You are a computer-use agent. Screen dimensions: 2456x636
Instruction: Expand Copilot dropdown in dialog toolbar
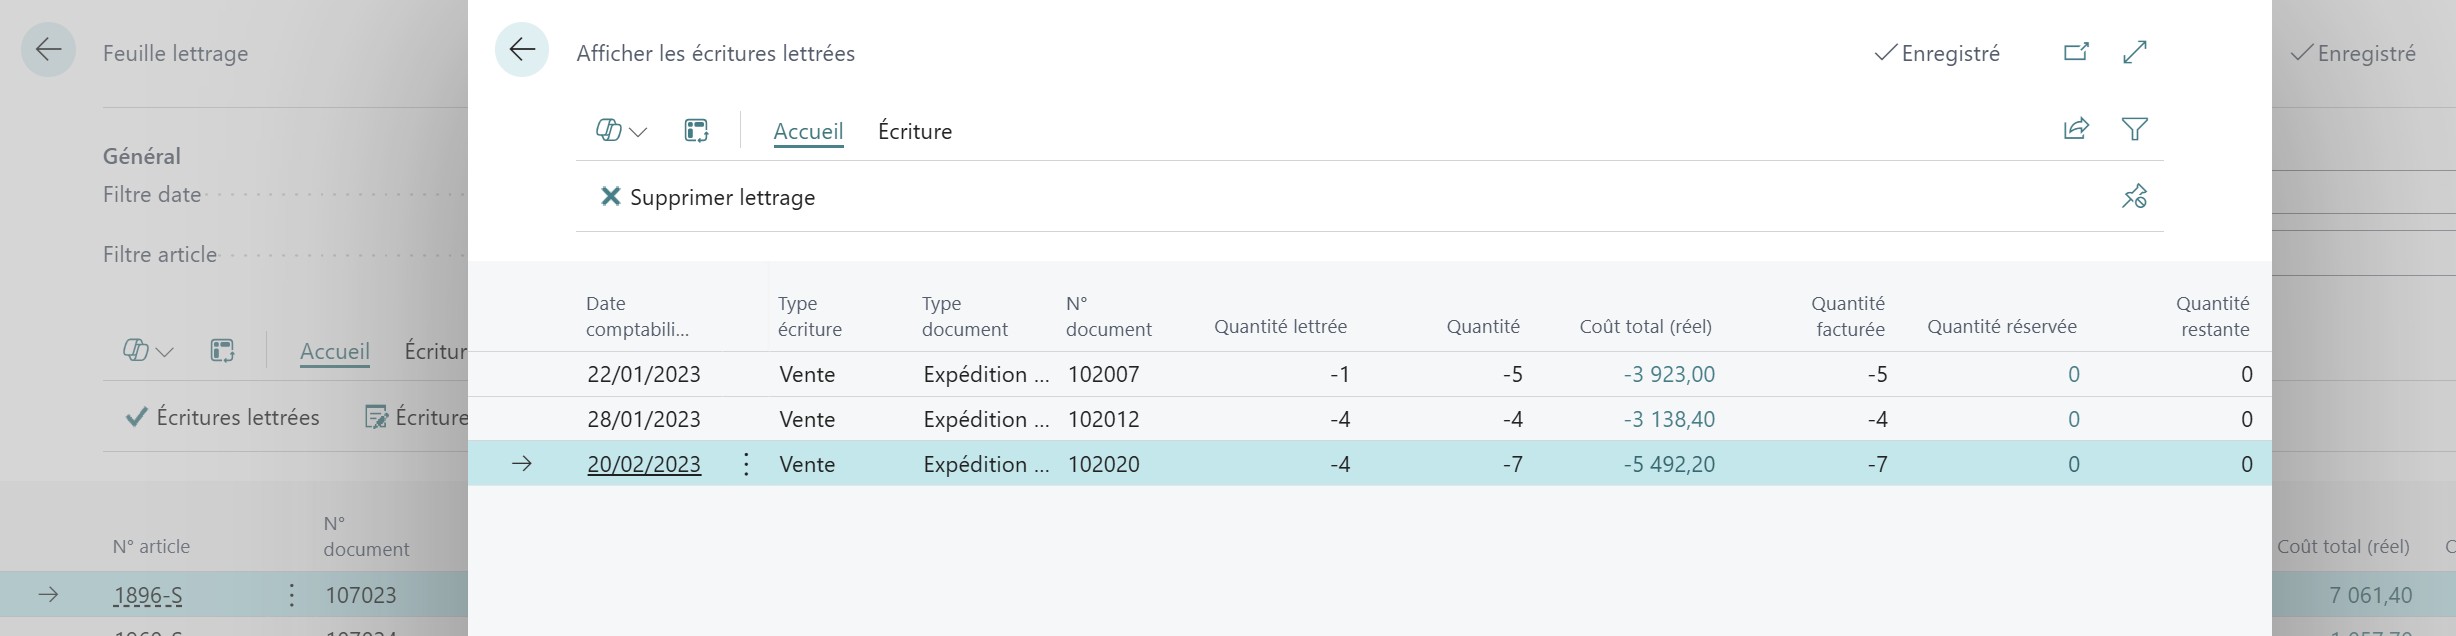(621, 131)
